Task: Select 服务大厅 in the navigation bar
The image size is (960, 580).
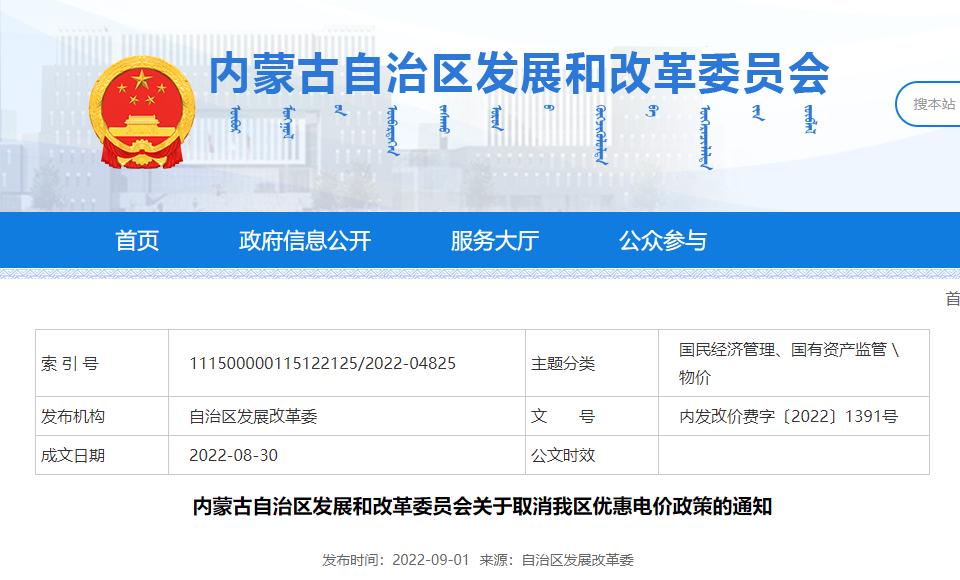Action: pyautogui.click(x=494, y=241)
